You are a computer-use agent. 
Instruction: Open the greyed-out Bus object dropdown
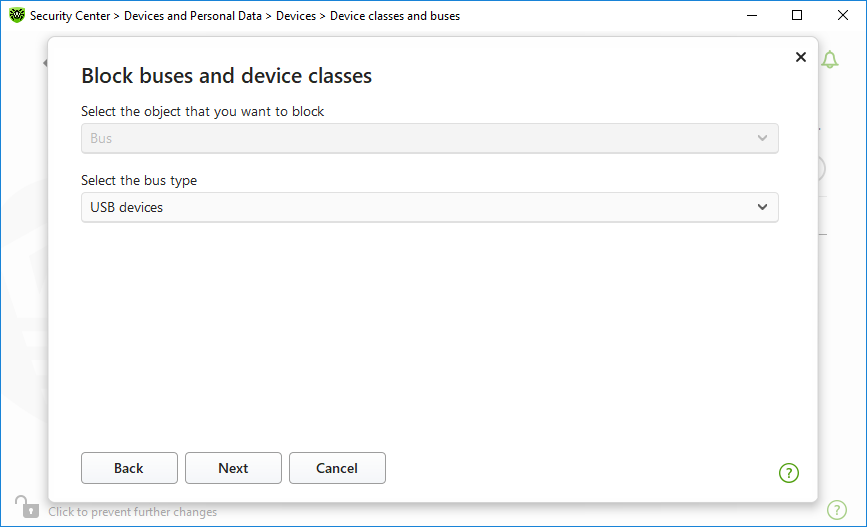click(430, 138)
